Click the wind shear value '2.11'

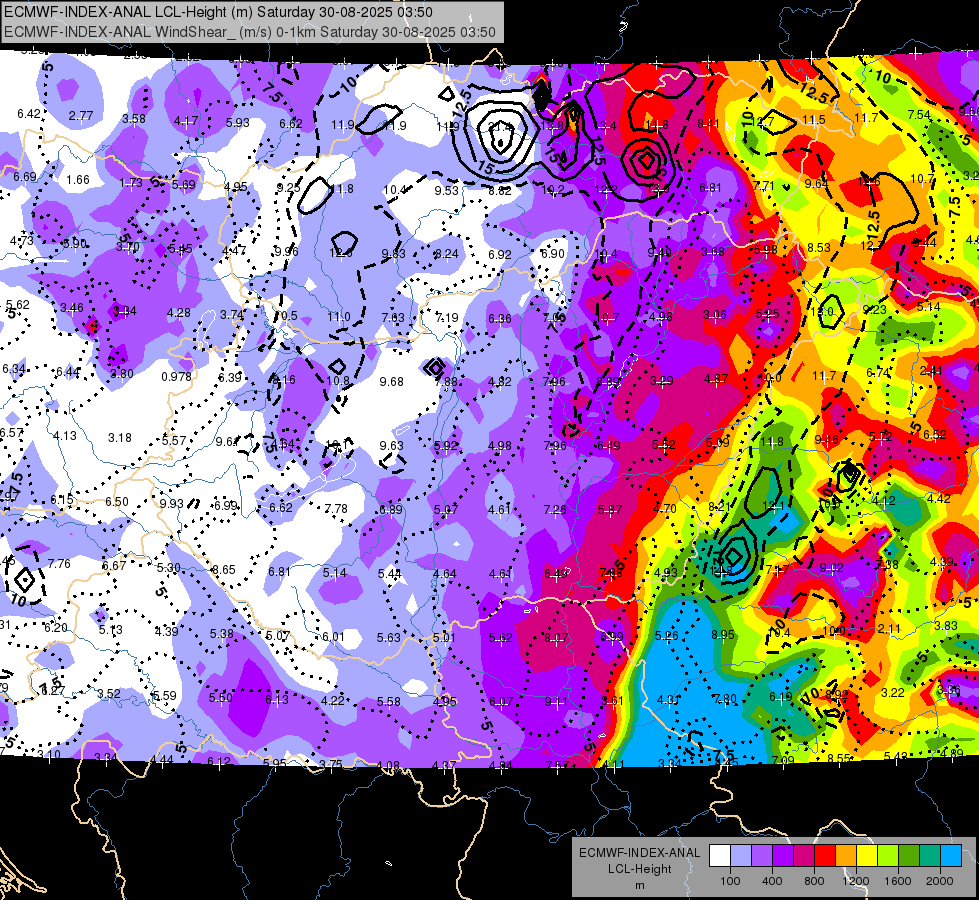889,628
